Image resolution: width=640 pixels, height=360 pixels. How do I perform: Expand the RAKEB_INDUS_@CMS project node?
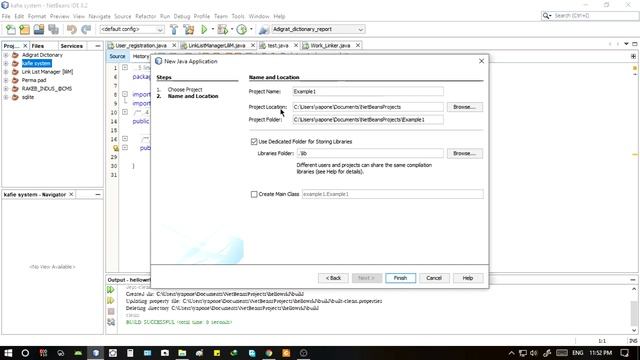tap(6, 89)
